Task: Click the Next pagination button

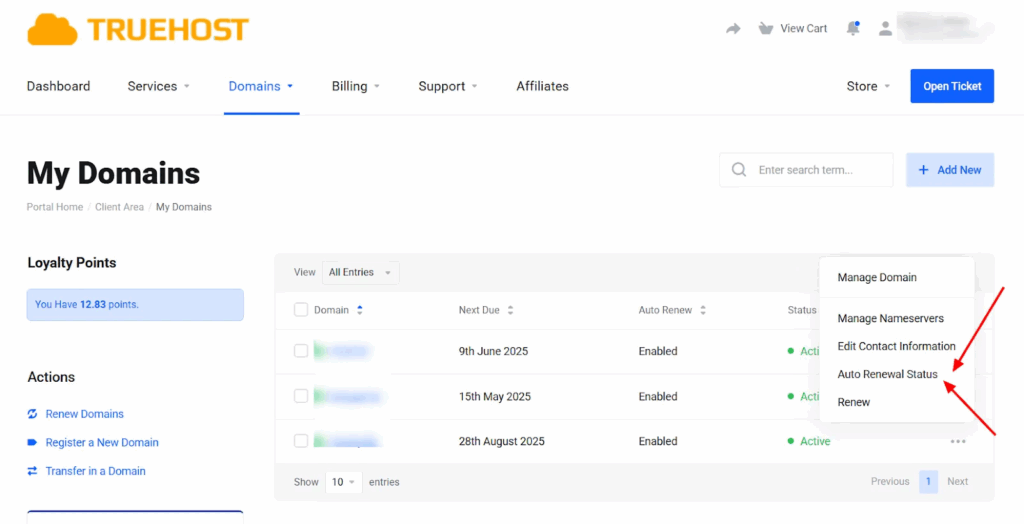Action: [x=957, y=482]
